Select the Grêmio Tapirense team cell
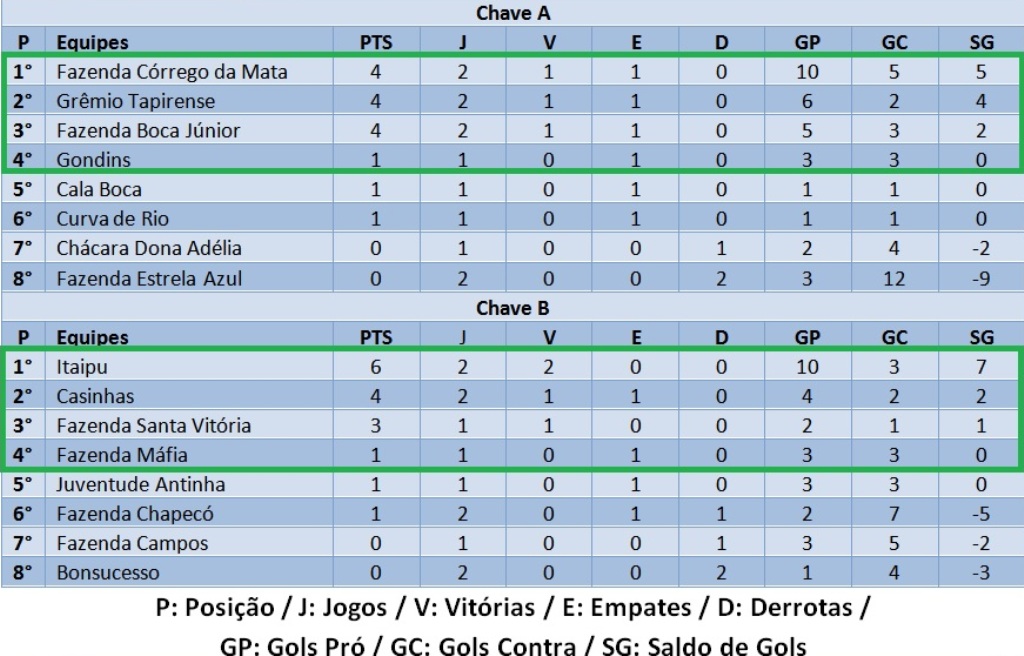Viewport: 1024px width, 656px height. coord(135,101)
